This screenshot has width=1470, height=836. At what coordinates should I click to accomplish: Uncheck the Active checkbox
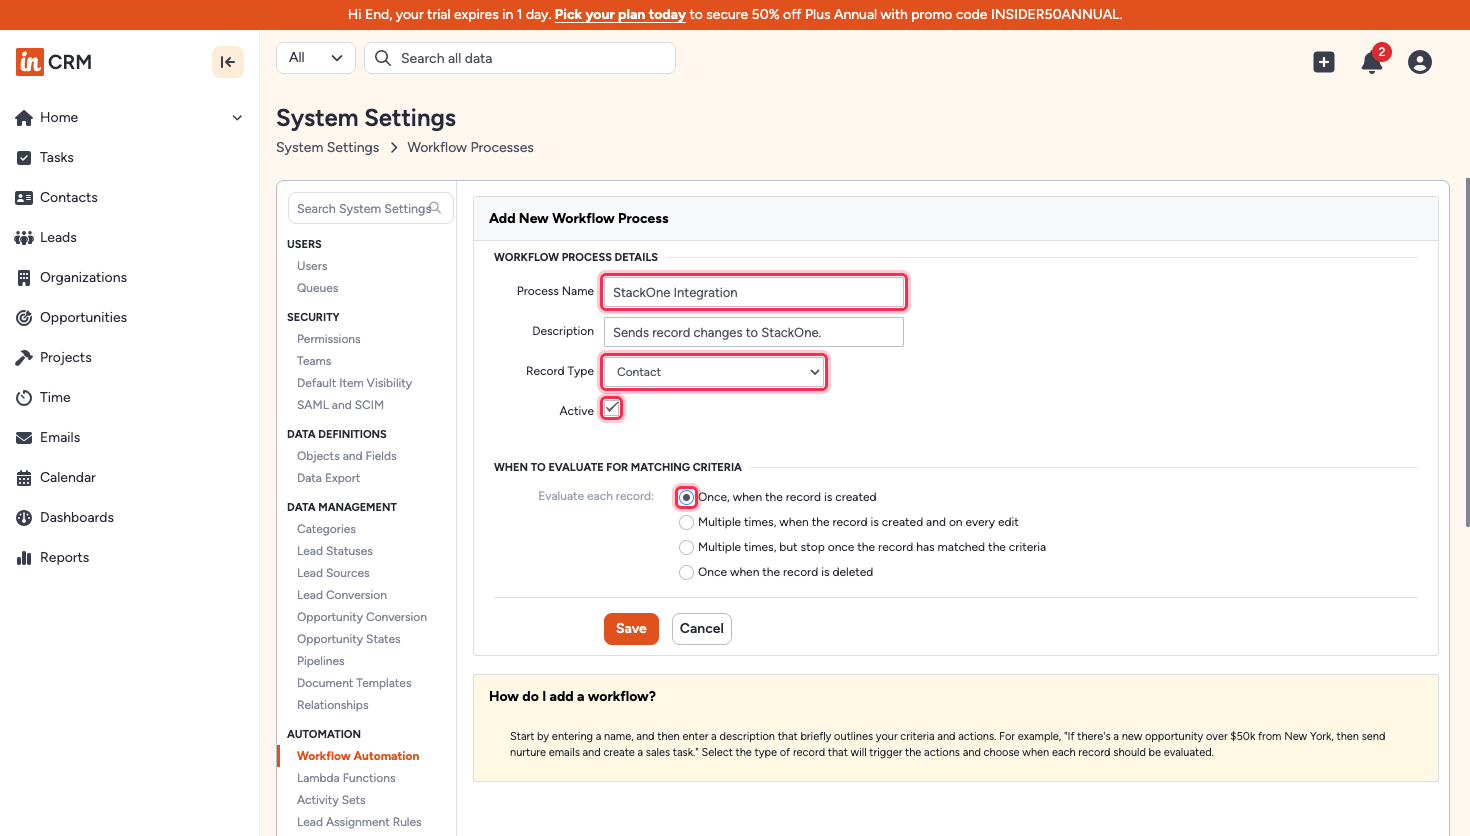[612, 408]
